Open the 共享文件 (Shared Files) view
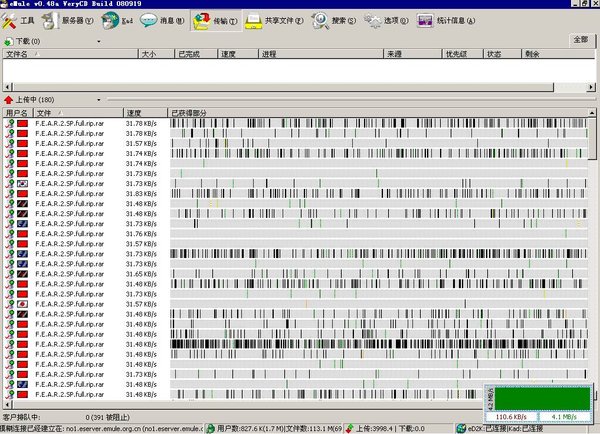 [274, 21]
